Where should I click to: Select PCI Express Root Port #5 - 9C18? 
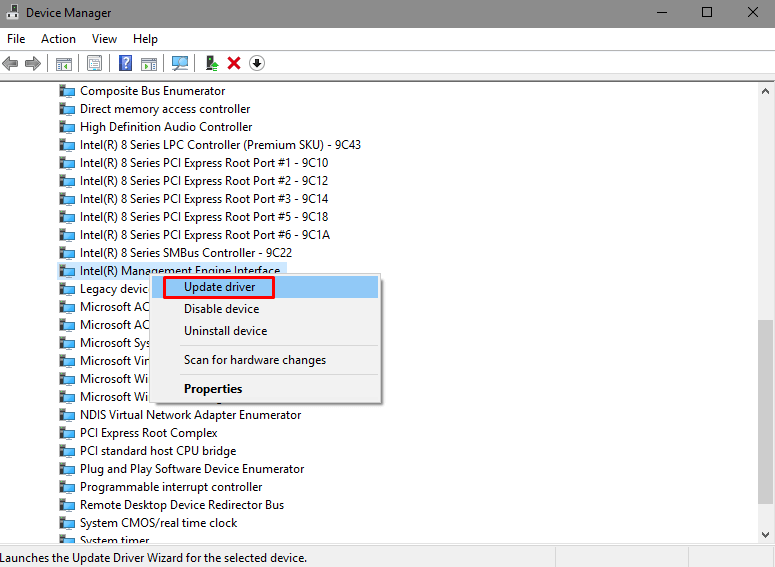(x=204, y=217)
